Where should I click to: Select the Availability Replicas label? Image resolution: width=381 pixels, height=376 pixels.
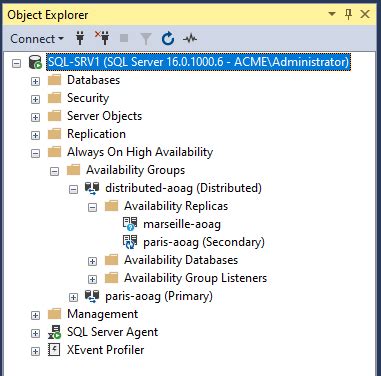coord(176,206)
